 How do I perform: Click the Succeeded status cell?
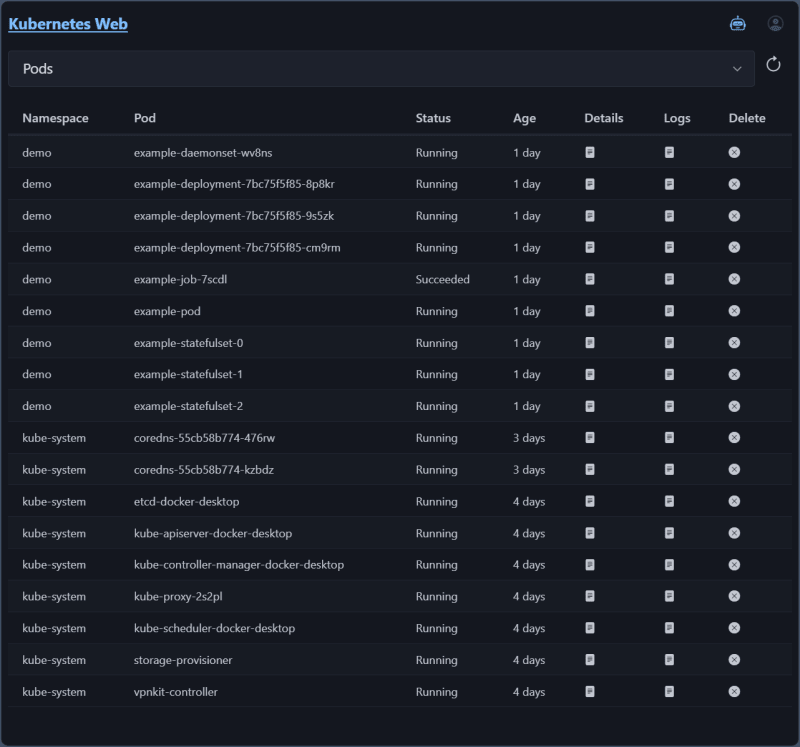coord(442,279)
